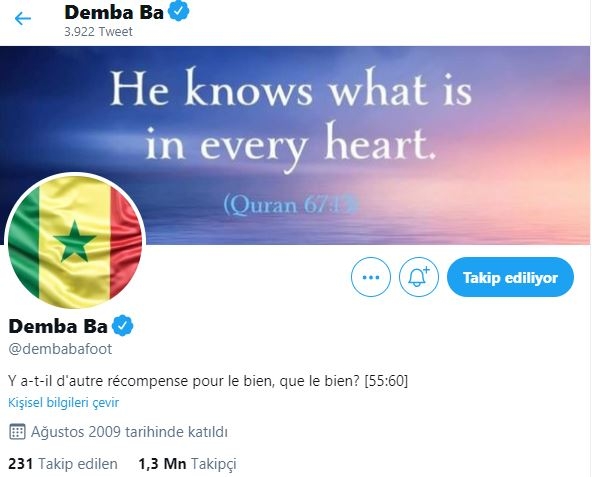Click the 3.922 Tweet count
The width and height of the screenshot is (592, 477).
point(98,32)
